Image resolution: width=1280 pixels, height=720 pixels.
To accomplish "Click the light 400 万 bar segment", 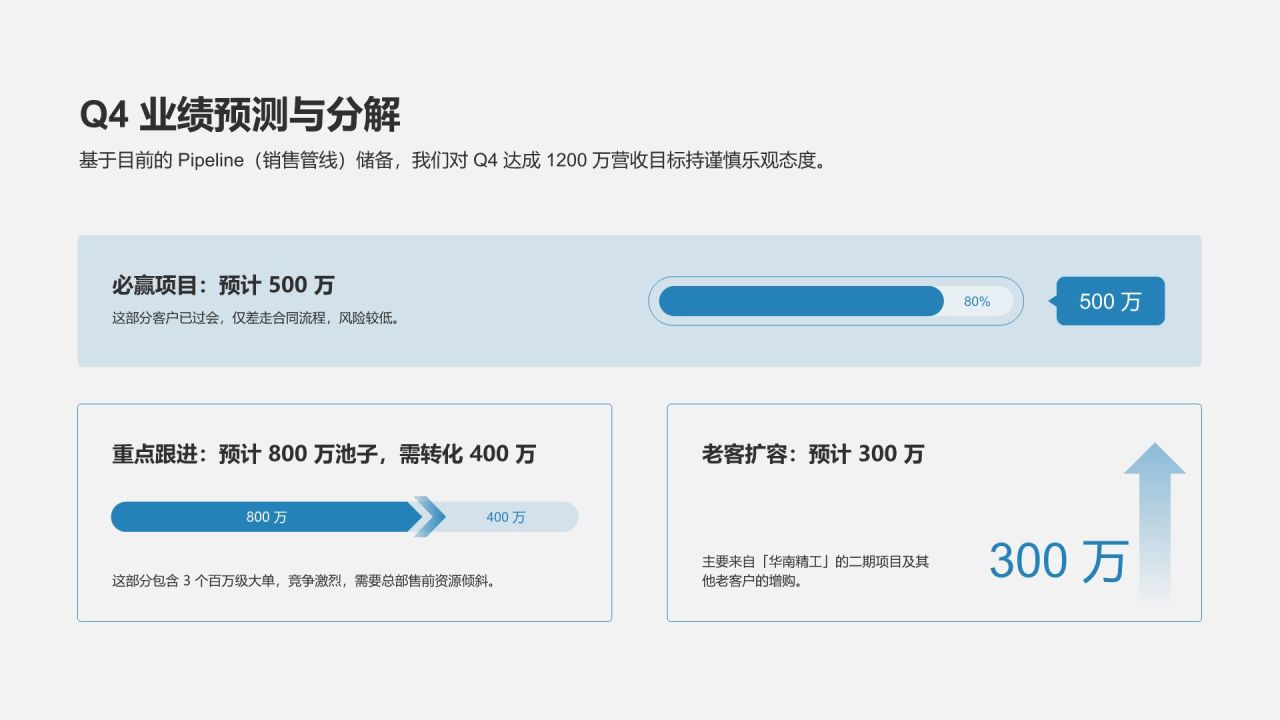I will [x=508, y=517].
